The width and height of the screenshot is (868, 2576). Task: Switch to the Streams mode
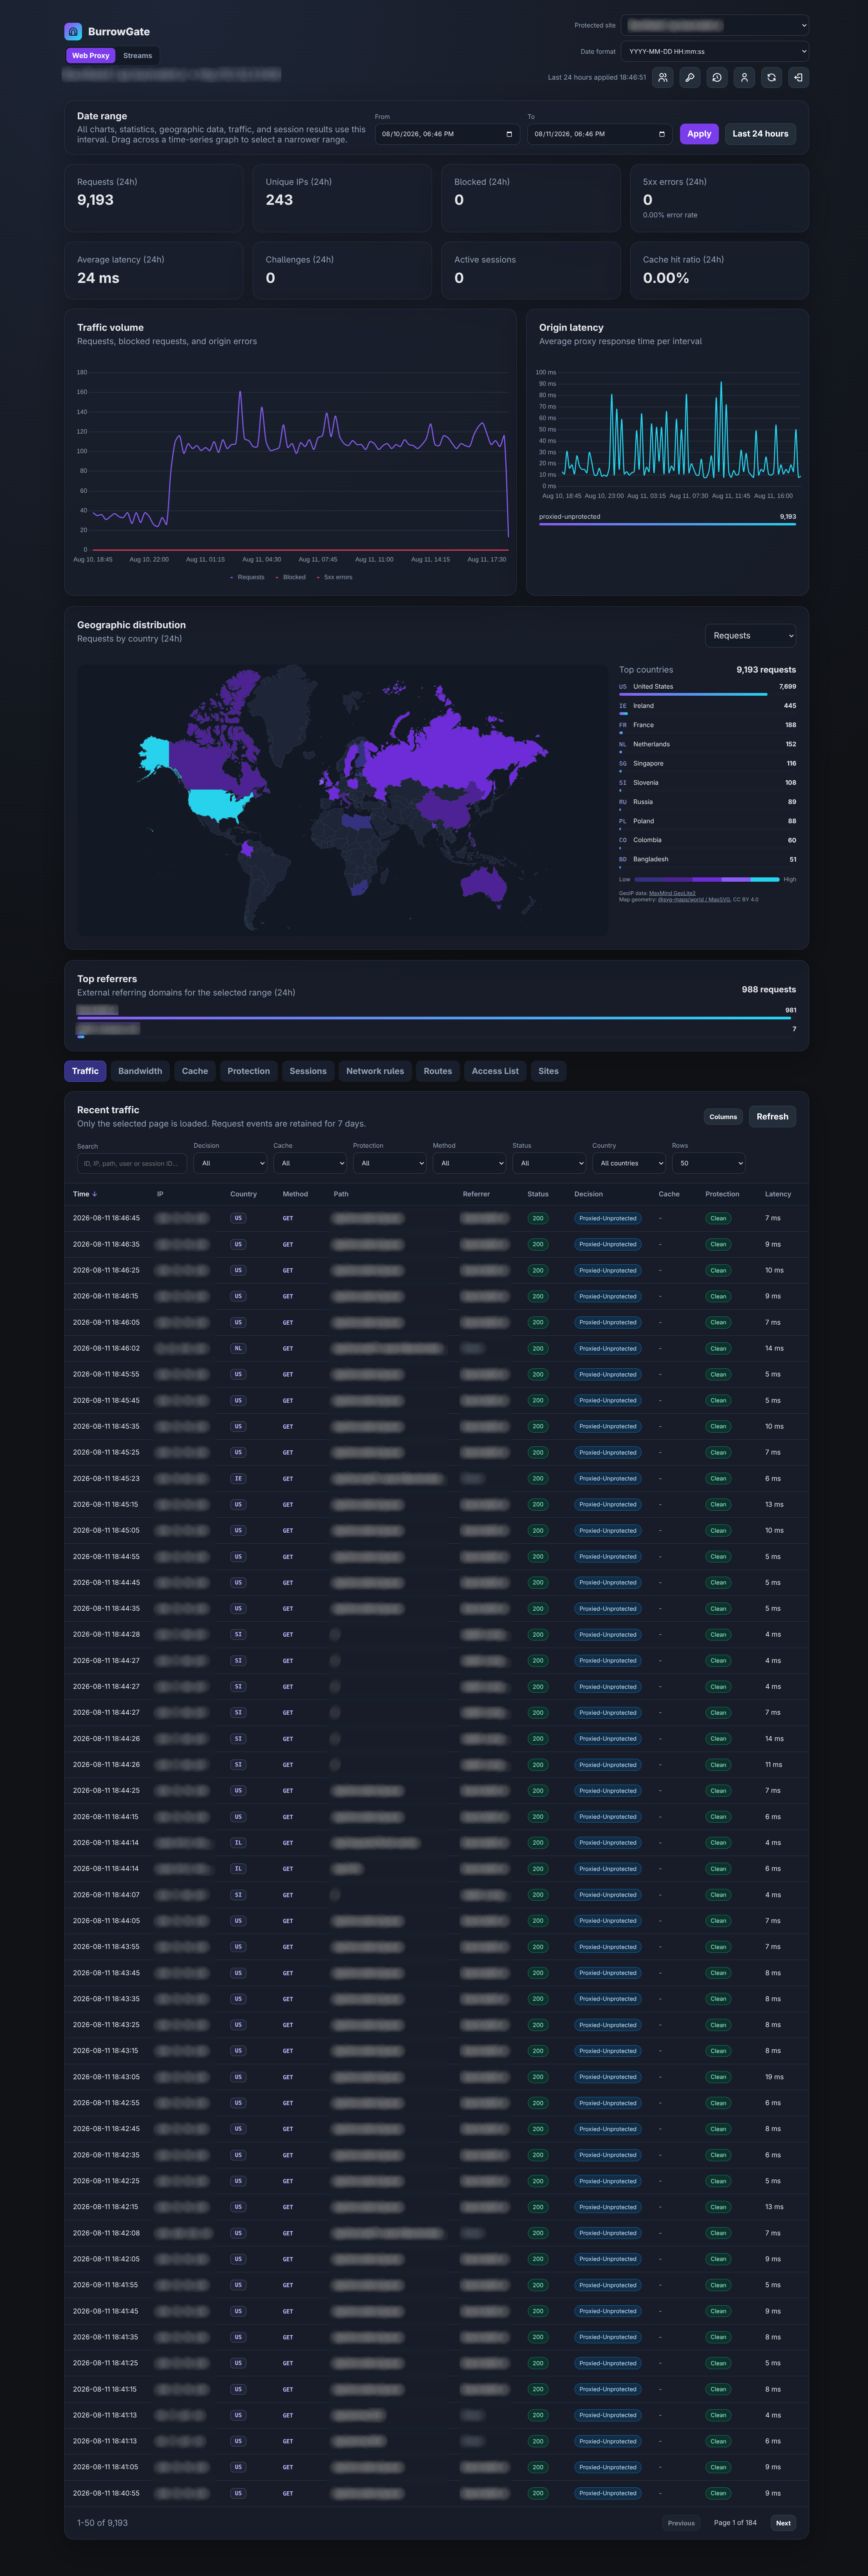[x=138, y=56]
